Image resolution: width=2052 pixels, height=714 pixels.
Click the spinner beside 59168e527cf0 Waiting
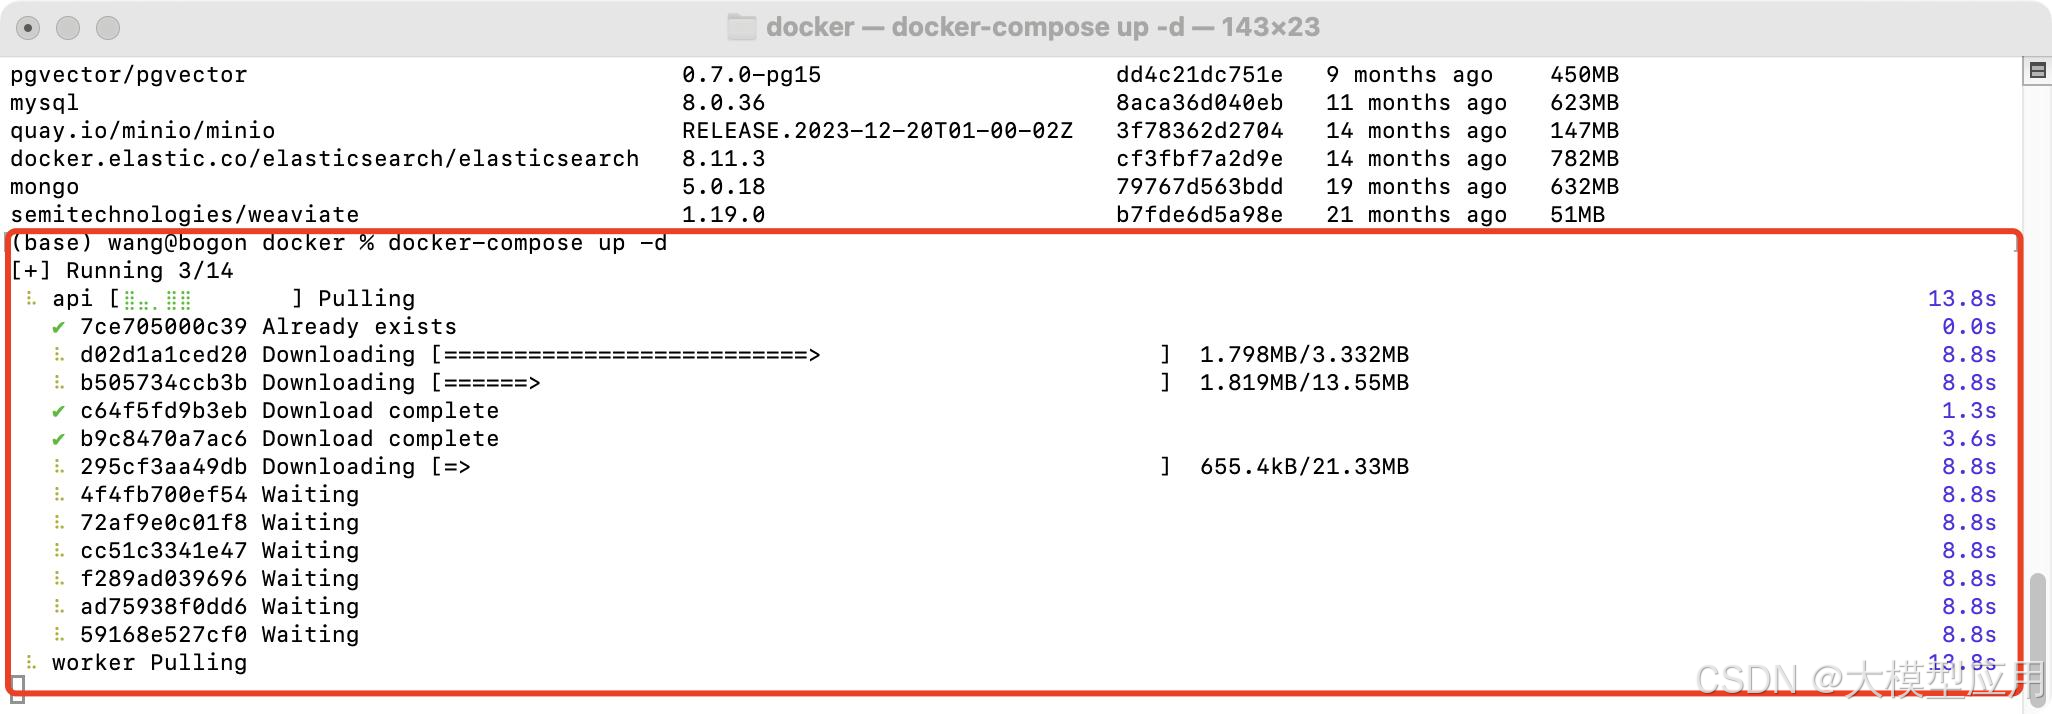(x=57, y=634)
